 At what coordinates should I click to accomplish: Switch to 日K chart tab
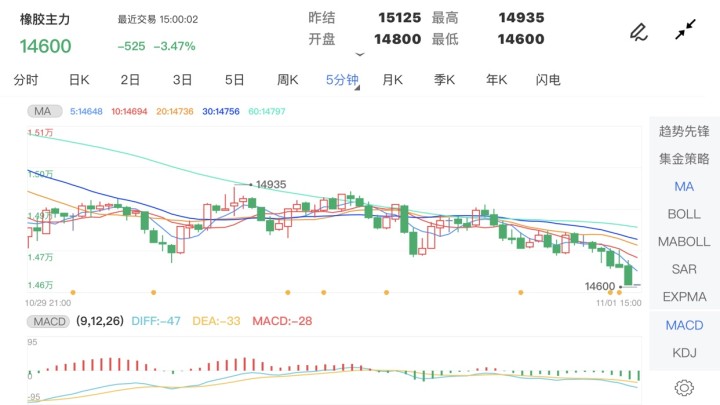tap(79, 80)
